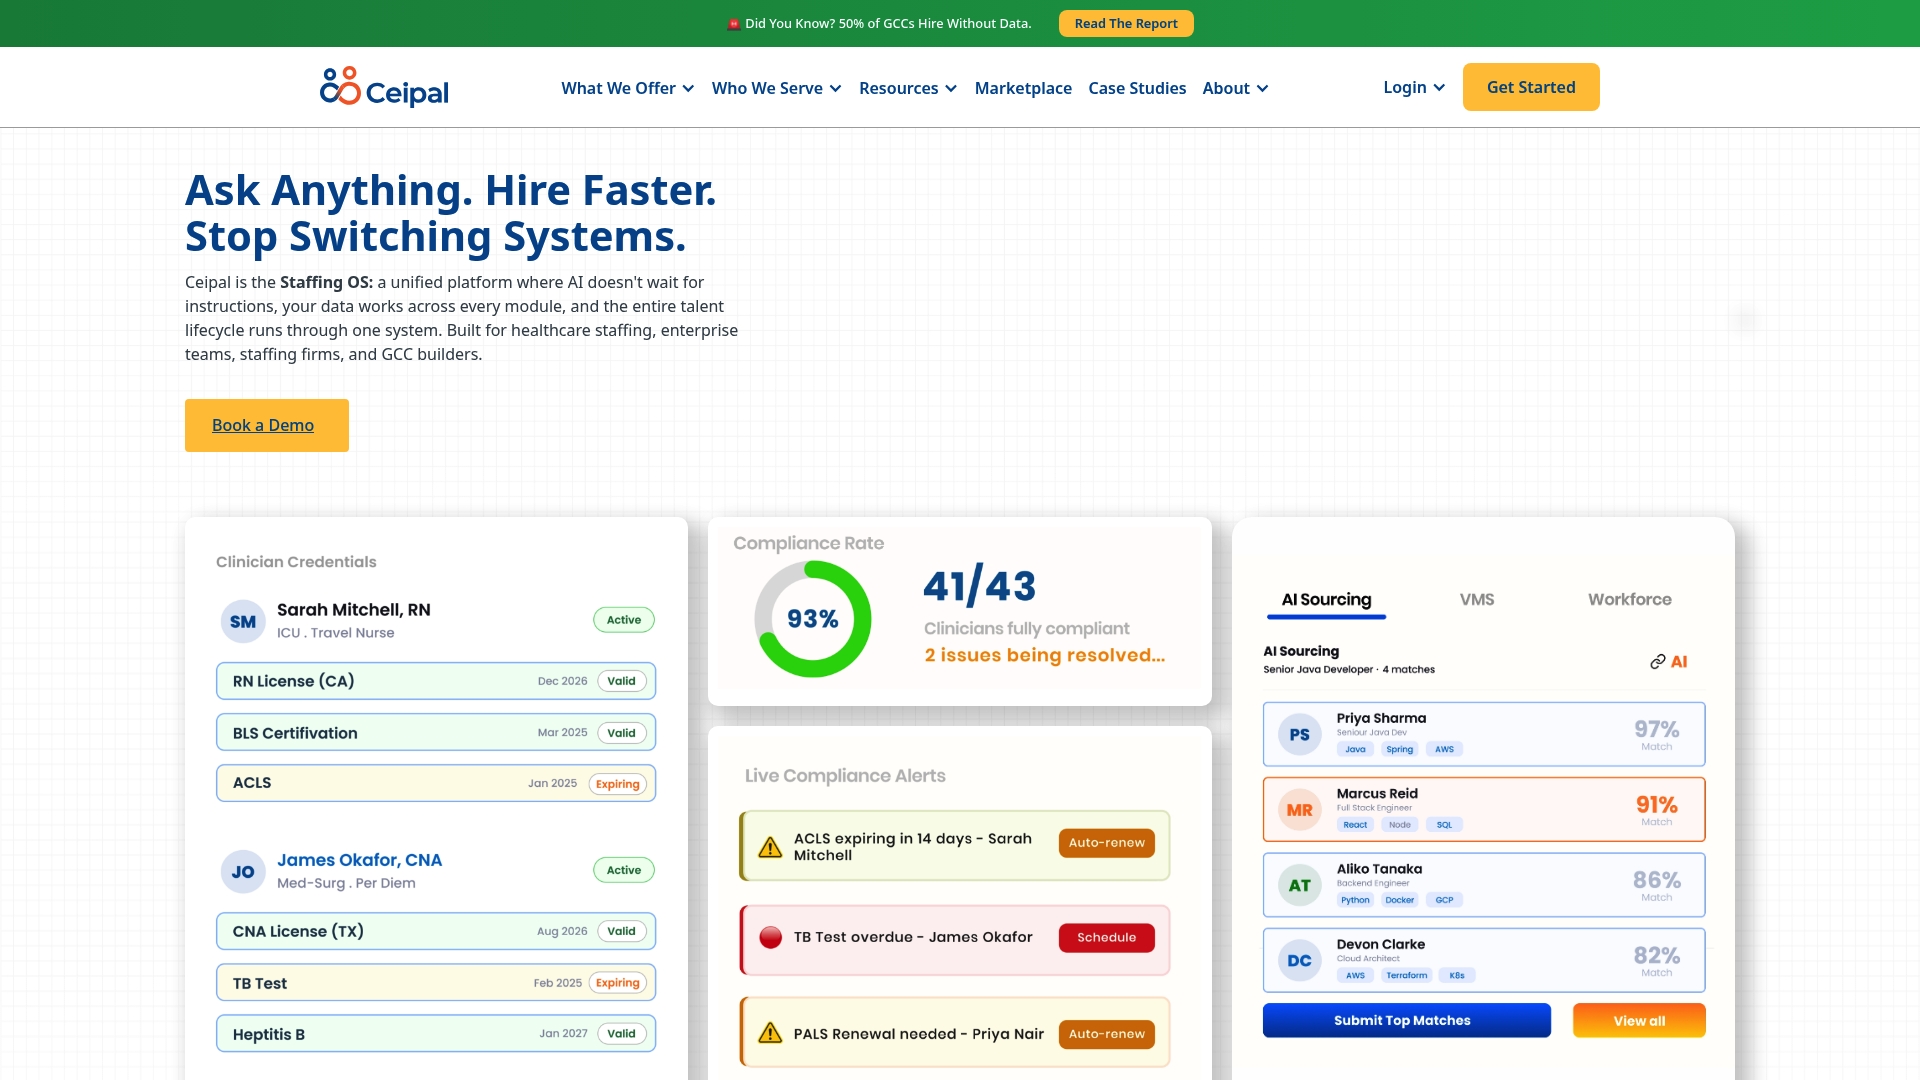This screenshot has width=1920, height=1080.
Task: Click the 93% compliance rate ring
Action: pyautogui.click(x=812, y=619)
